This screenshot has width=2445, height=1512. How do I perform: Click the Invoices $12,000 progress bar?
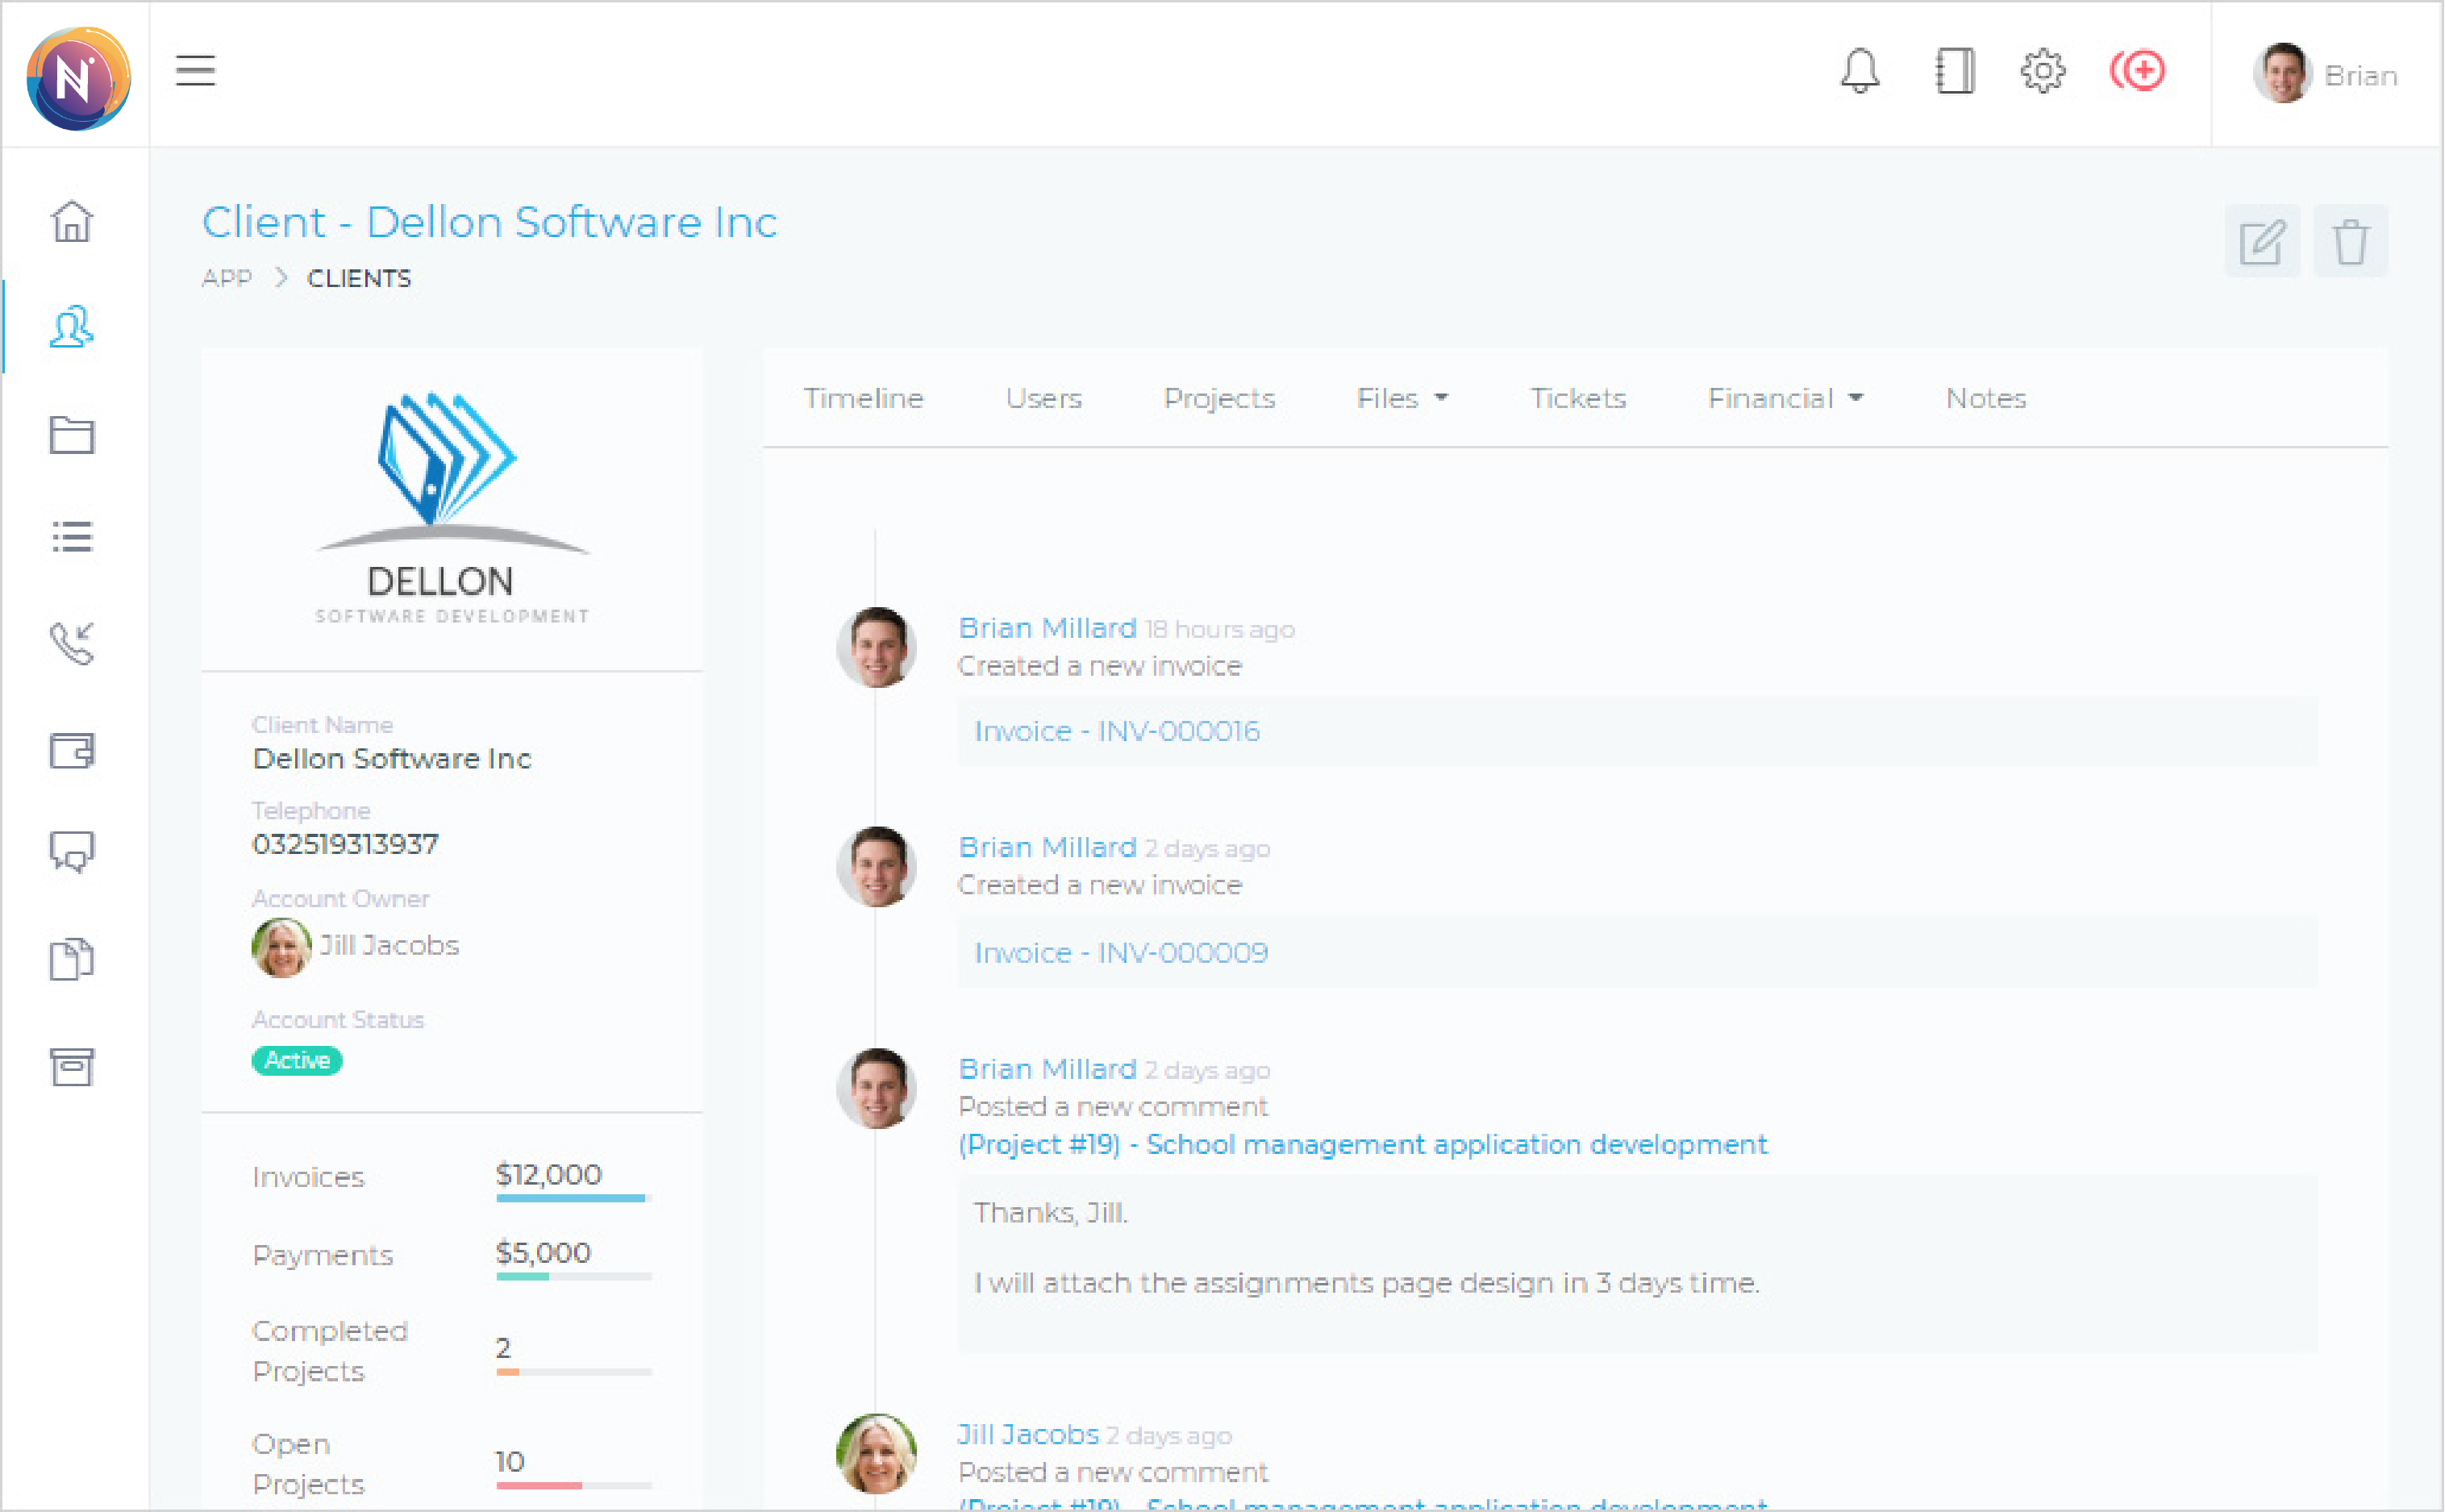(x=572, y=1198)
